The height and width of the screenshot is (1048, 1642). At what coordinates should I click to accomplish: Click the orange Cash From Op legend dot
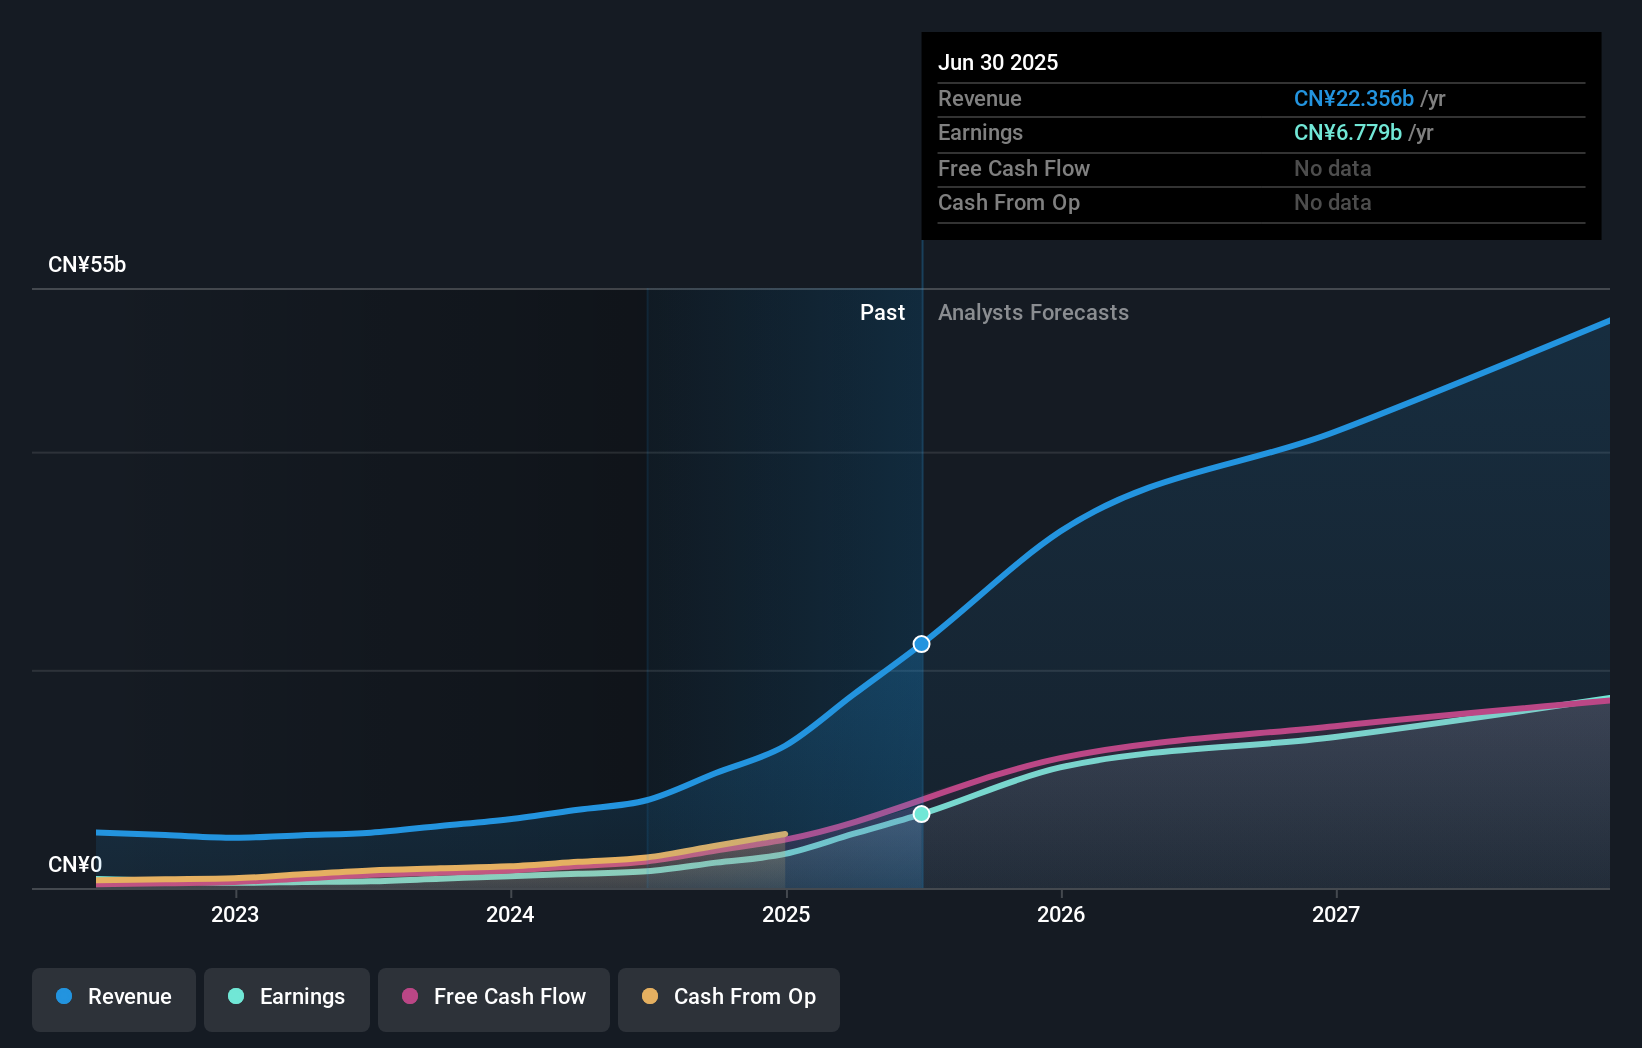tap(651, 997)
